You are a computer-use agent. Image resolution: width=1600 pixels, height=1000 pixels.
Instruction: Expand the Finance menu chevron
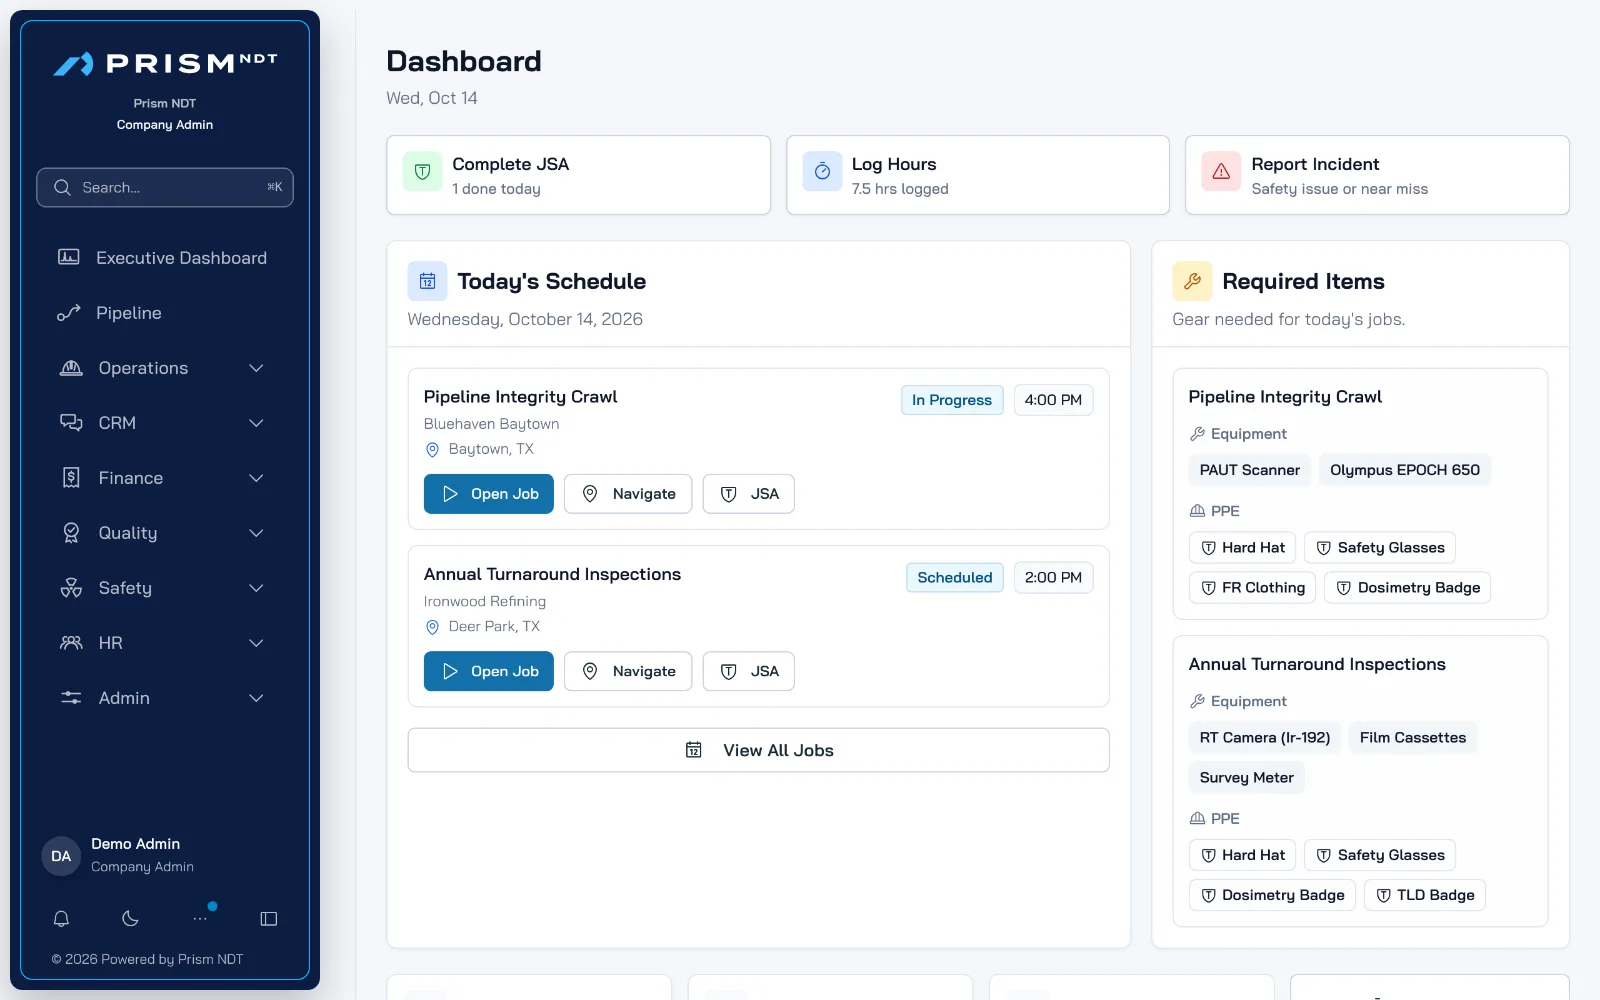coord(256,478)
